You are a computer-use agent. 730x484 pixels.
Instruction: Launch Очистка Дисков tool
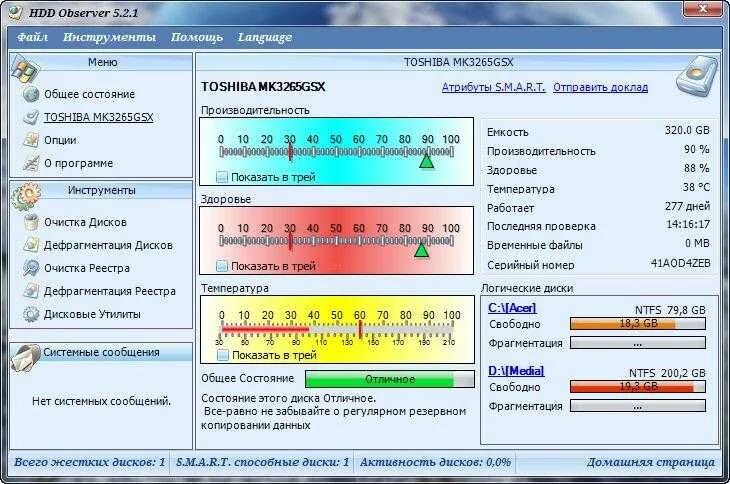pyautogui.click(x=85, y=222)
